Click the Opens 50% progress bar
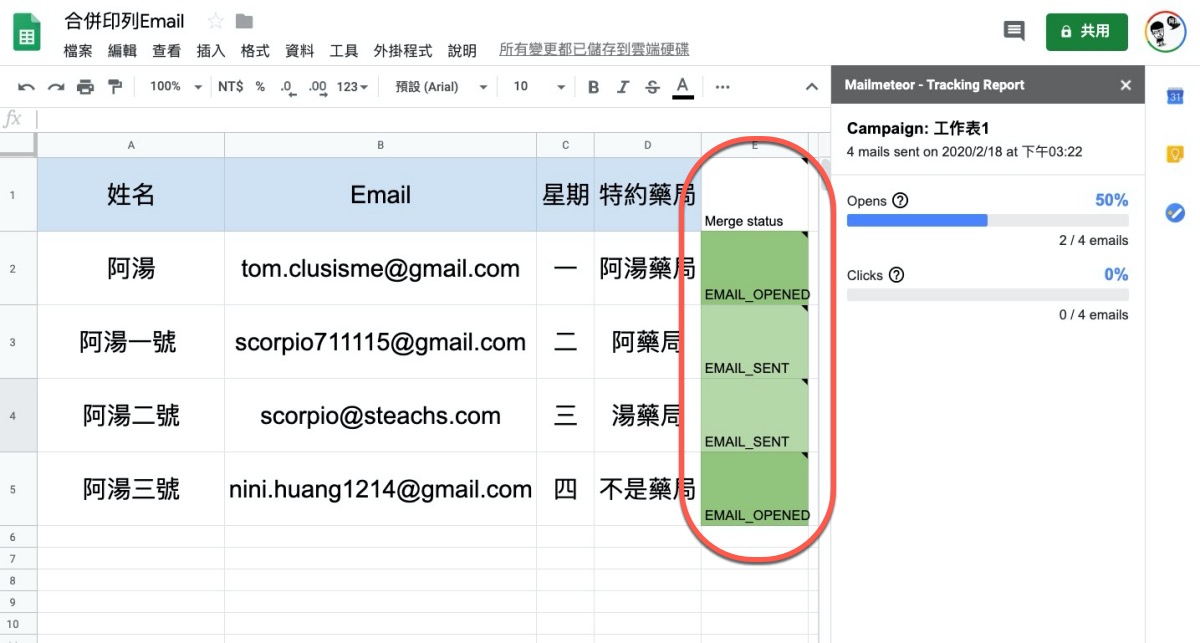The height and width of the screenshot is (643, 1200). coord(987,220)
